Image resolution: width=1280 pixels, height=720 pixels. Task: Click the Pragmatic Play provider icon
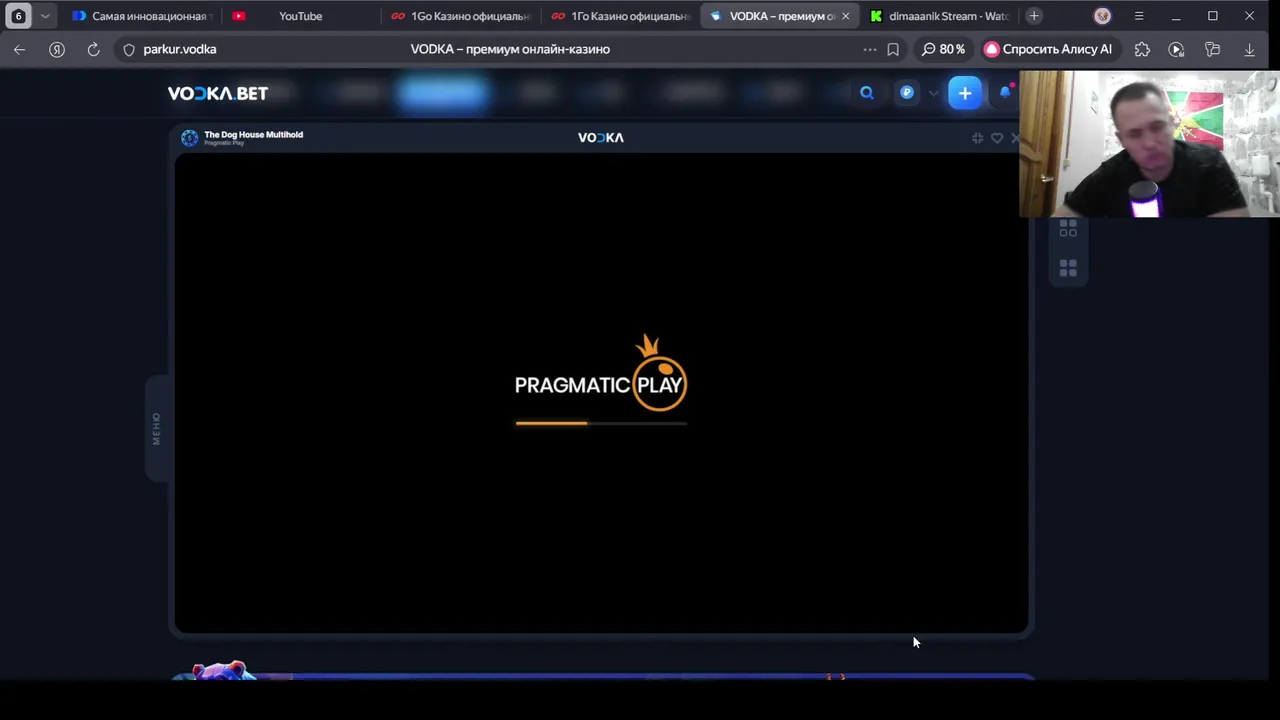point(190,138)
